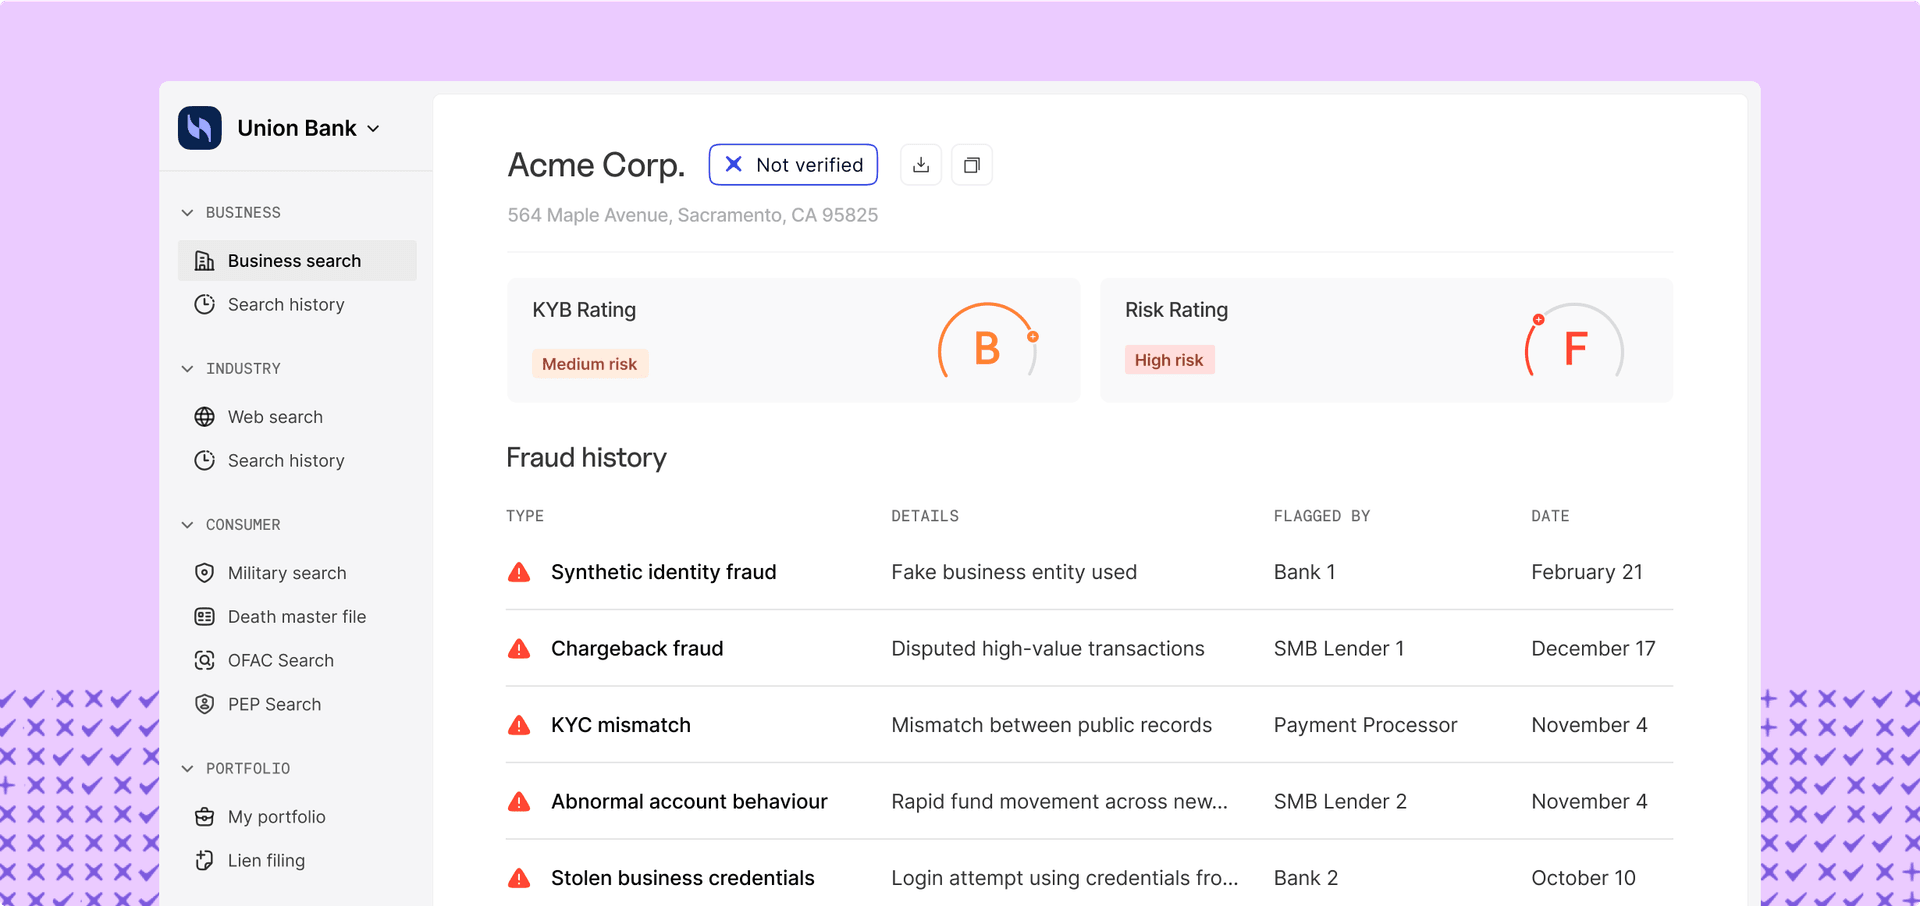Viewport: 1920px width, 906px height.
Task: Open Lien filing from sidebar
Action: click(x=266, y=860)
